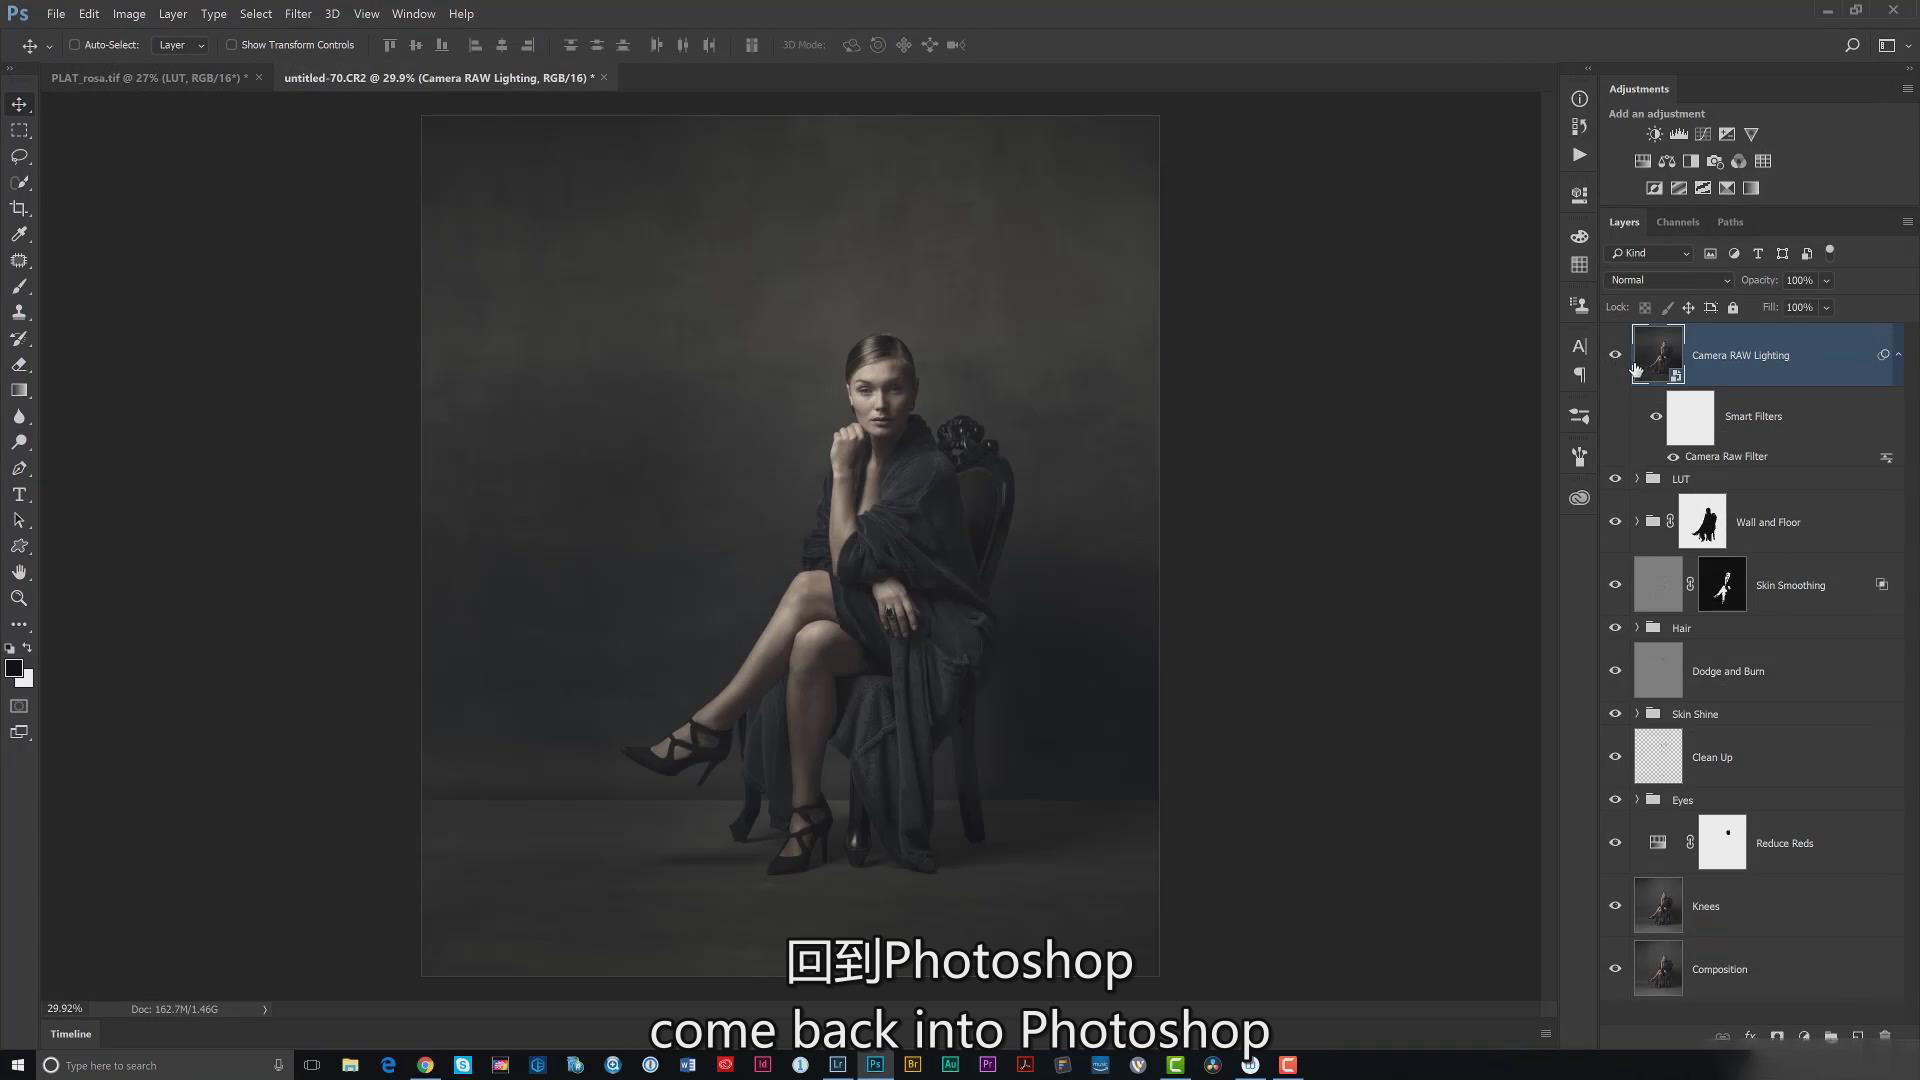Check Show Transform Controls
The image size is (1920, 1080).
click(231, 45)
